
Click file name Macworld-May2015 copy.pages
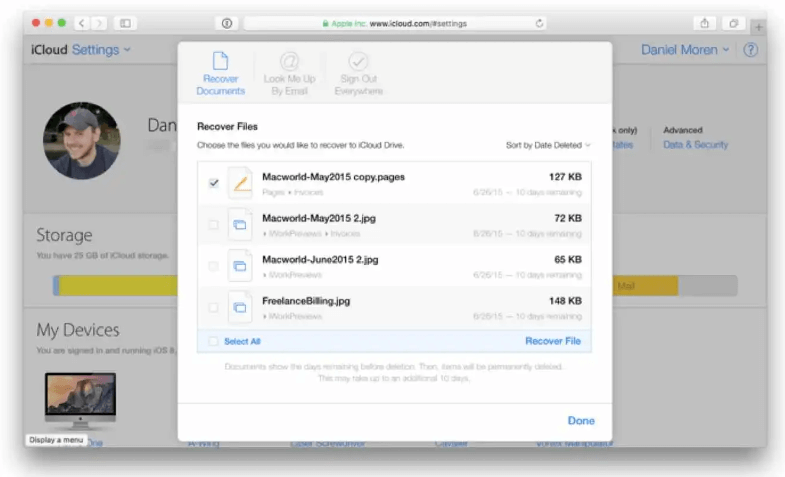(333, 177)
